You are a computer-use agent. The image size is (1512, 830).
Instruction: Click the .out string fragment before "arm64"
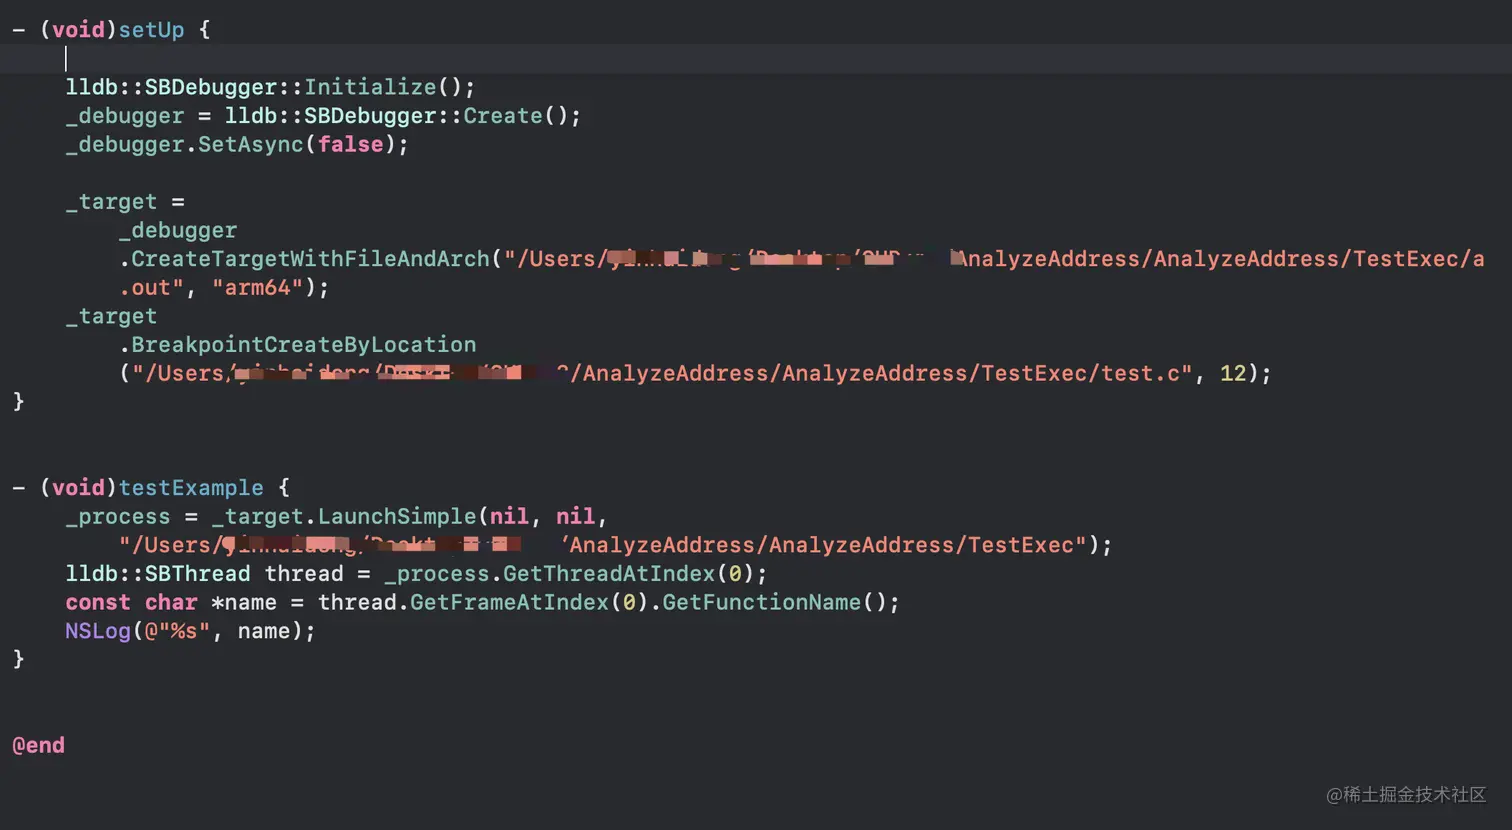pos(152,288)
